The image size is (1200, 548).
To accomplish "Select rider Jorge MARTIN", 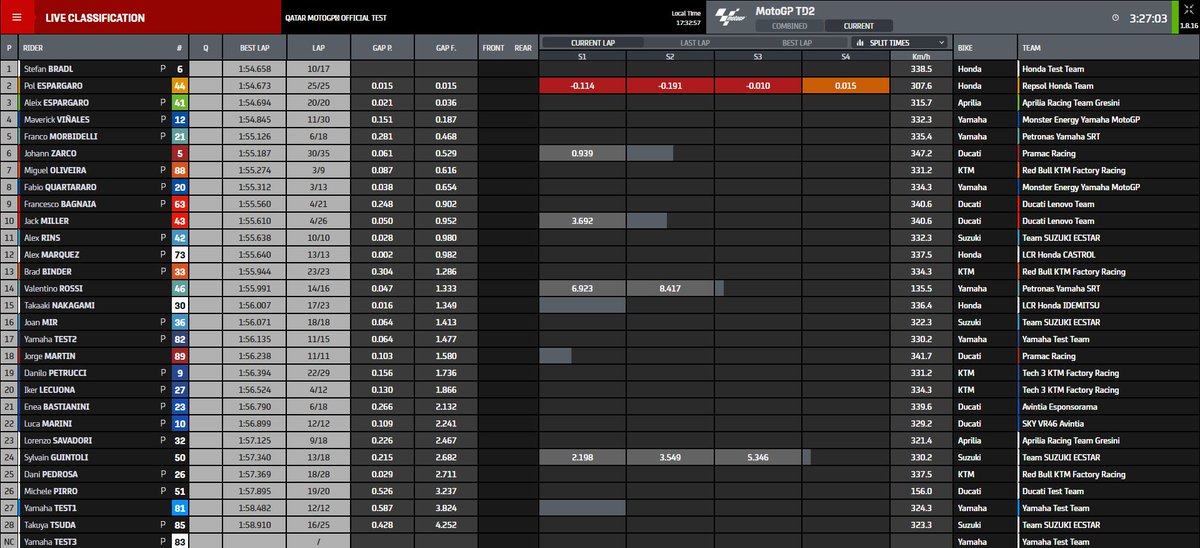I will pos(51,355).
